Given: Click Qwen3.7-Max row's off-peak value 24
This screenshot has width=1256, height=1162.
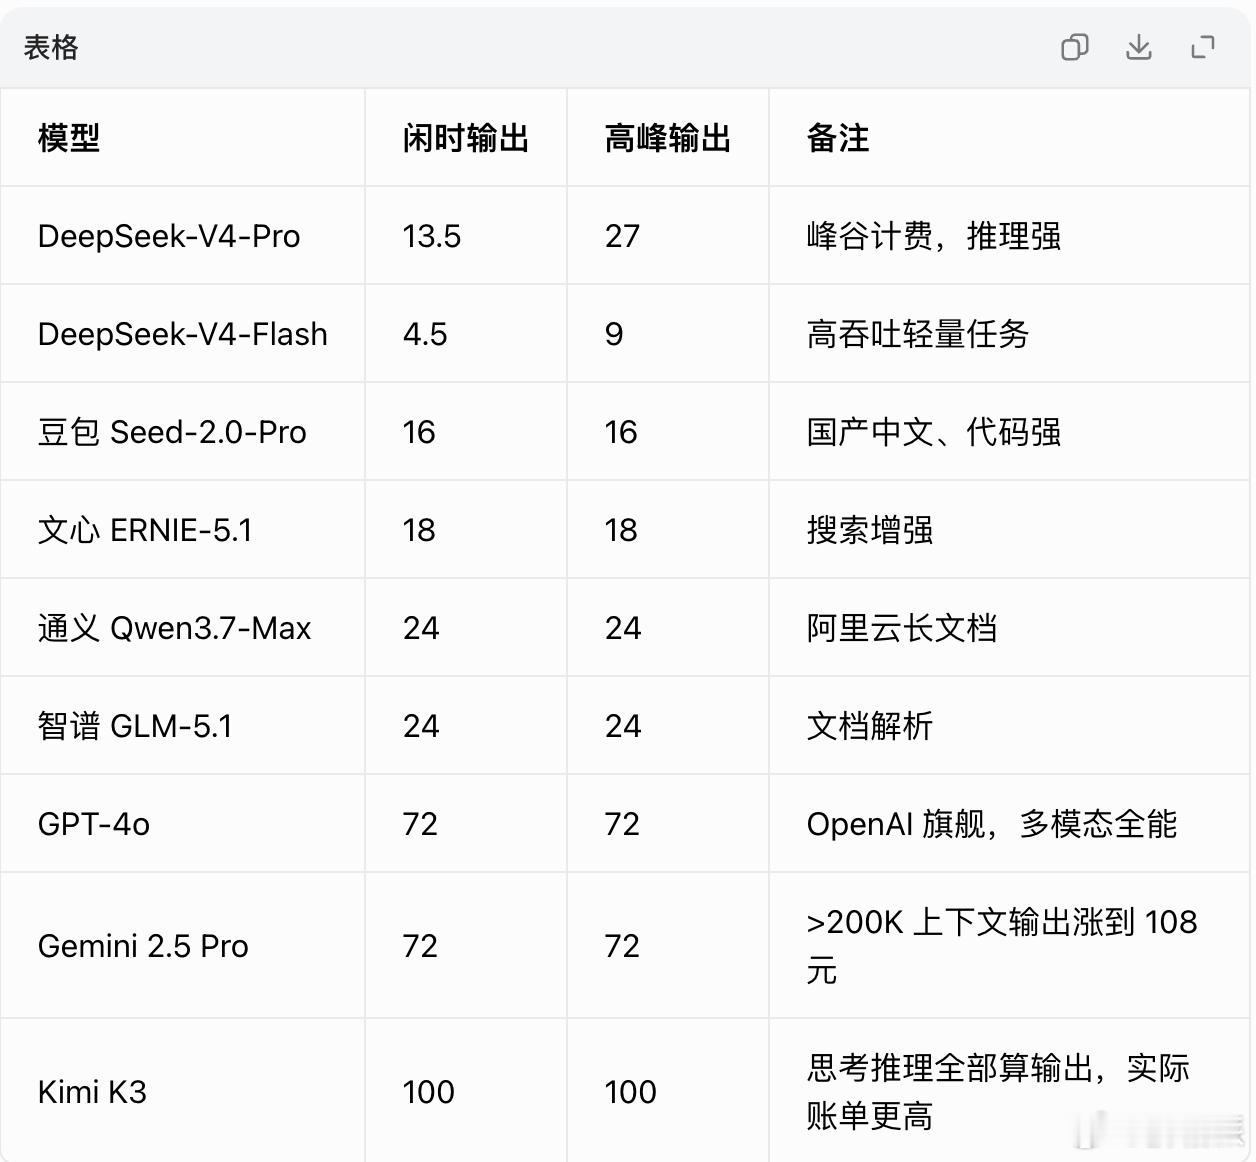Looking at the screenshot, I should (421, 628).
